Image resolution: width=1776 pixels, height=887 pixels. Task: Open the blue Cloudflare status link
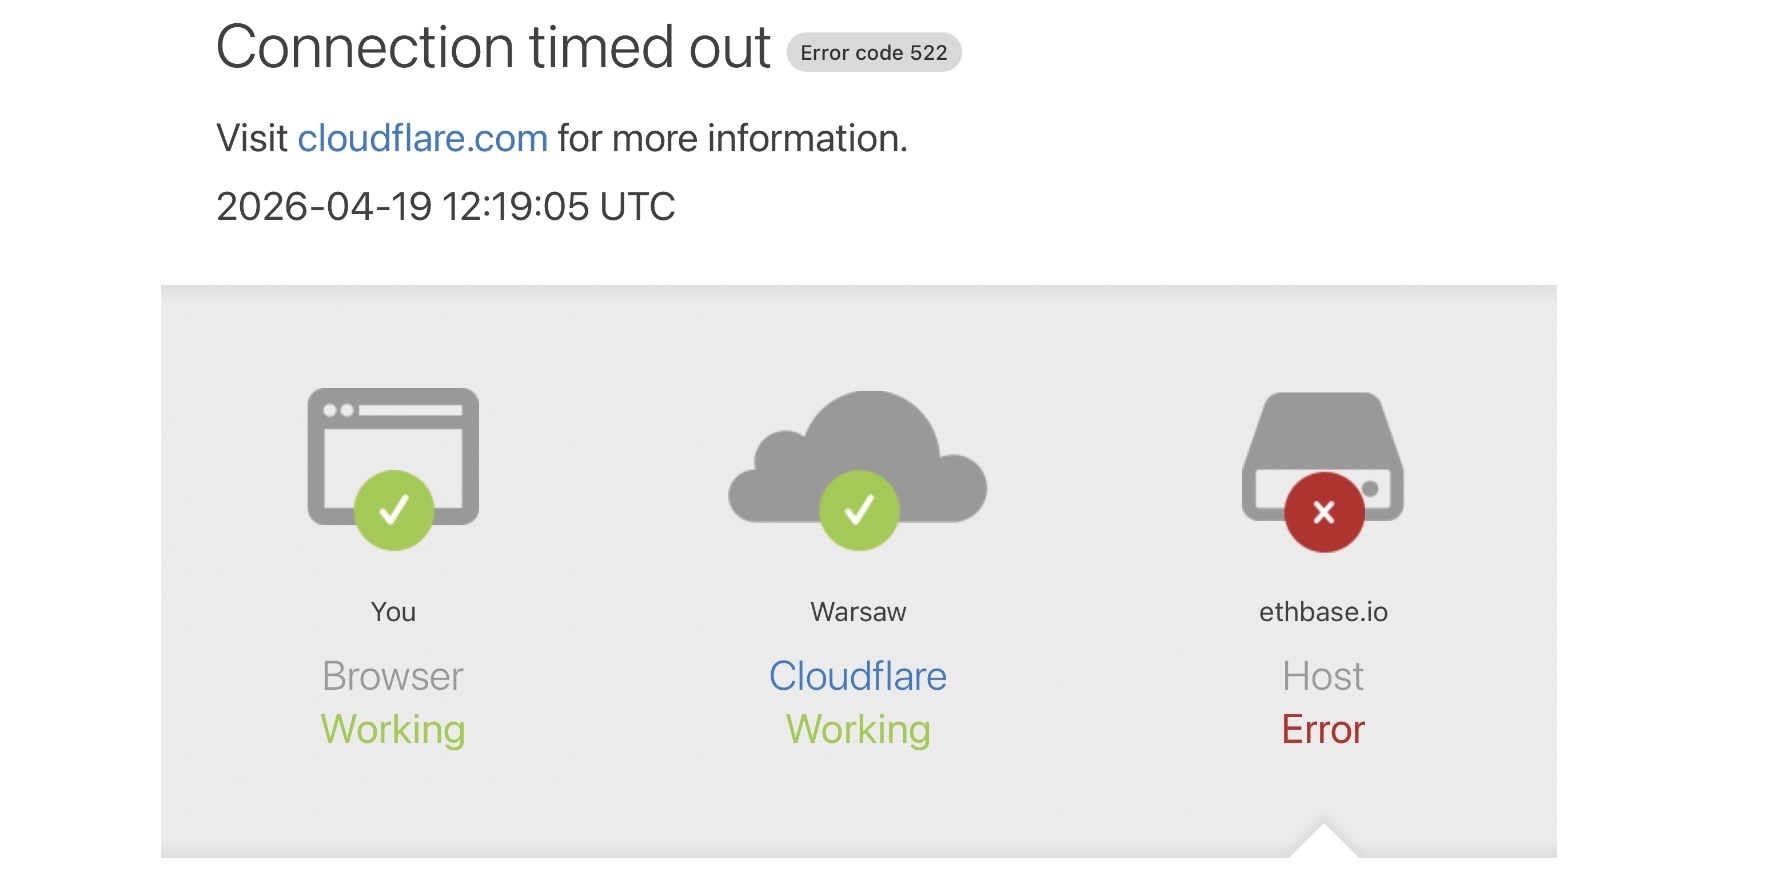pos(857,677)
